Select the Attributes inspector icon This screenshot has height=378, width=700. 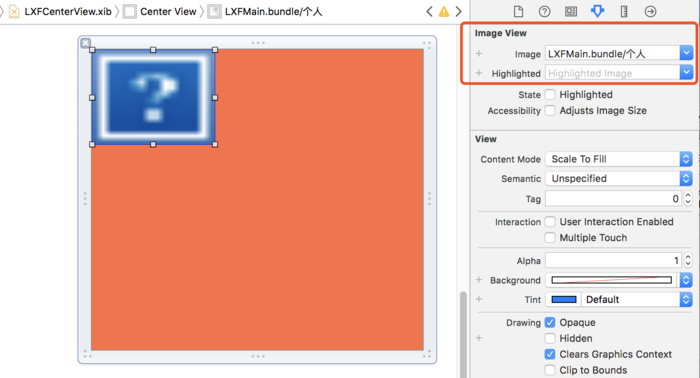(597, 11)
